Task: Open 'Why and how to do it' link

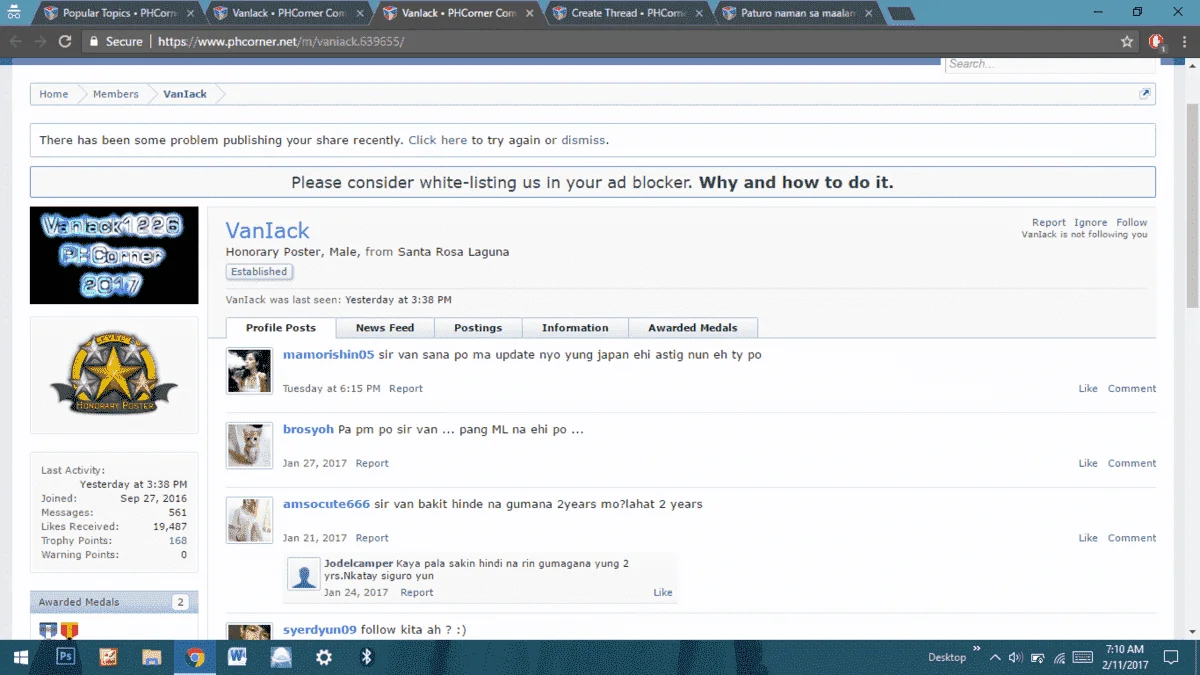Action: tap(796, 182)
